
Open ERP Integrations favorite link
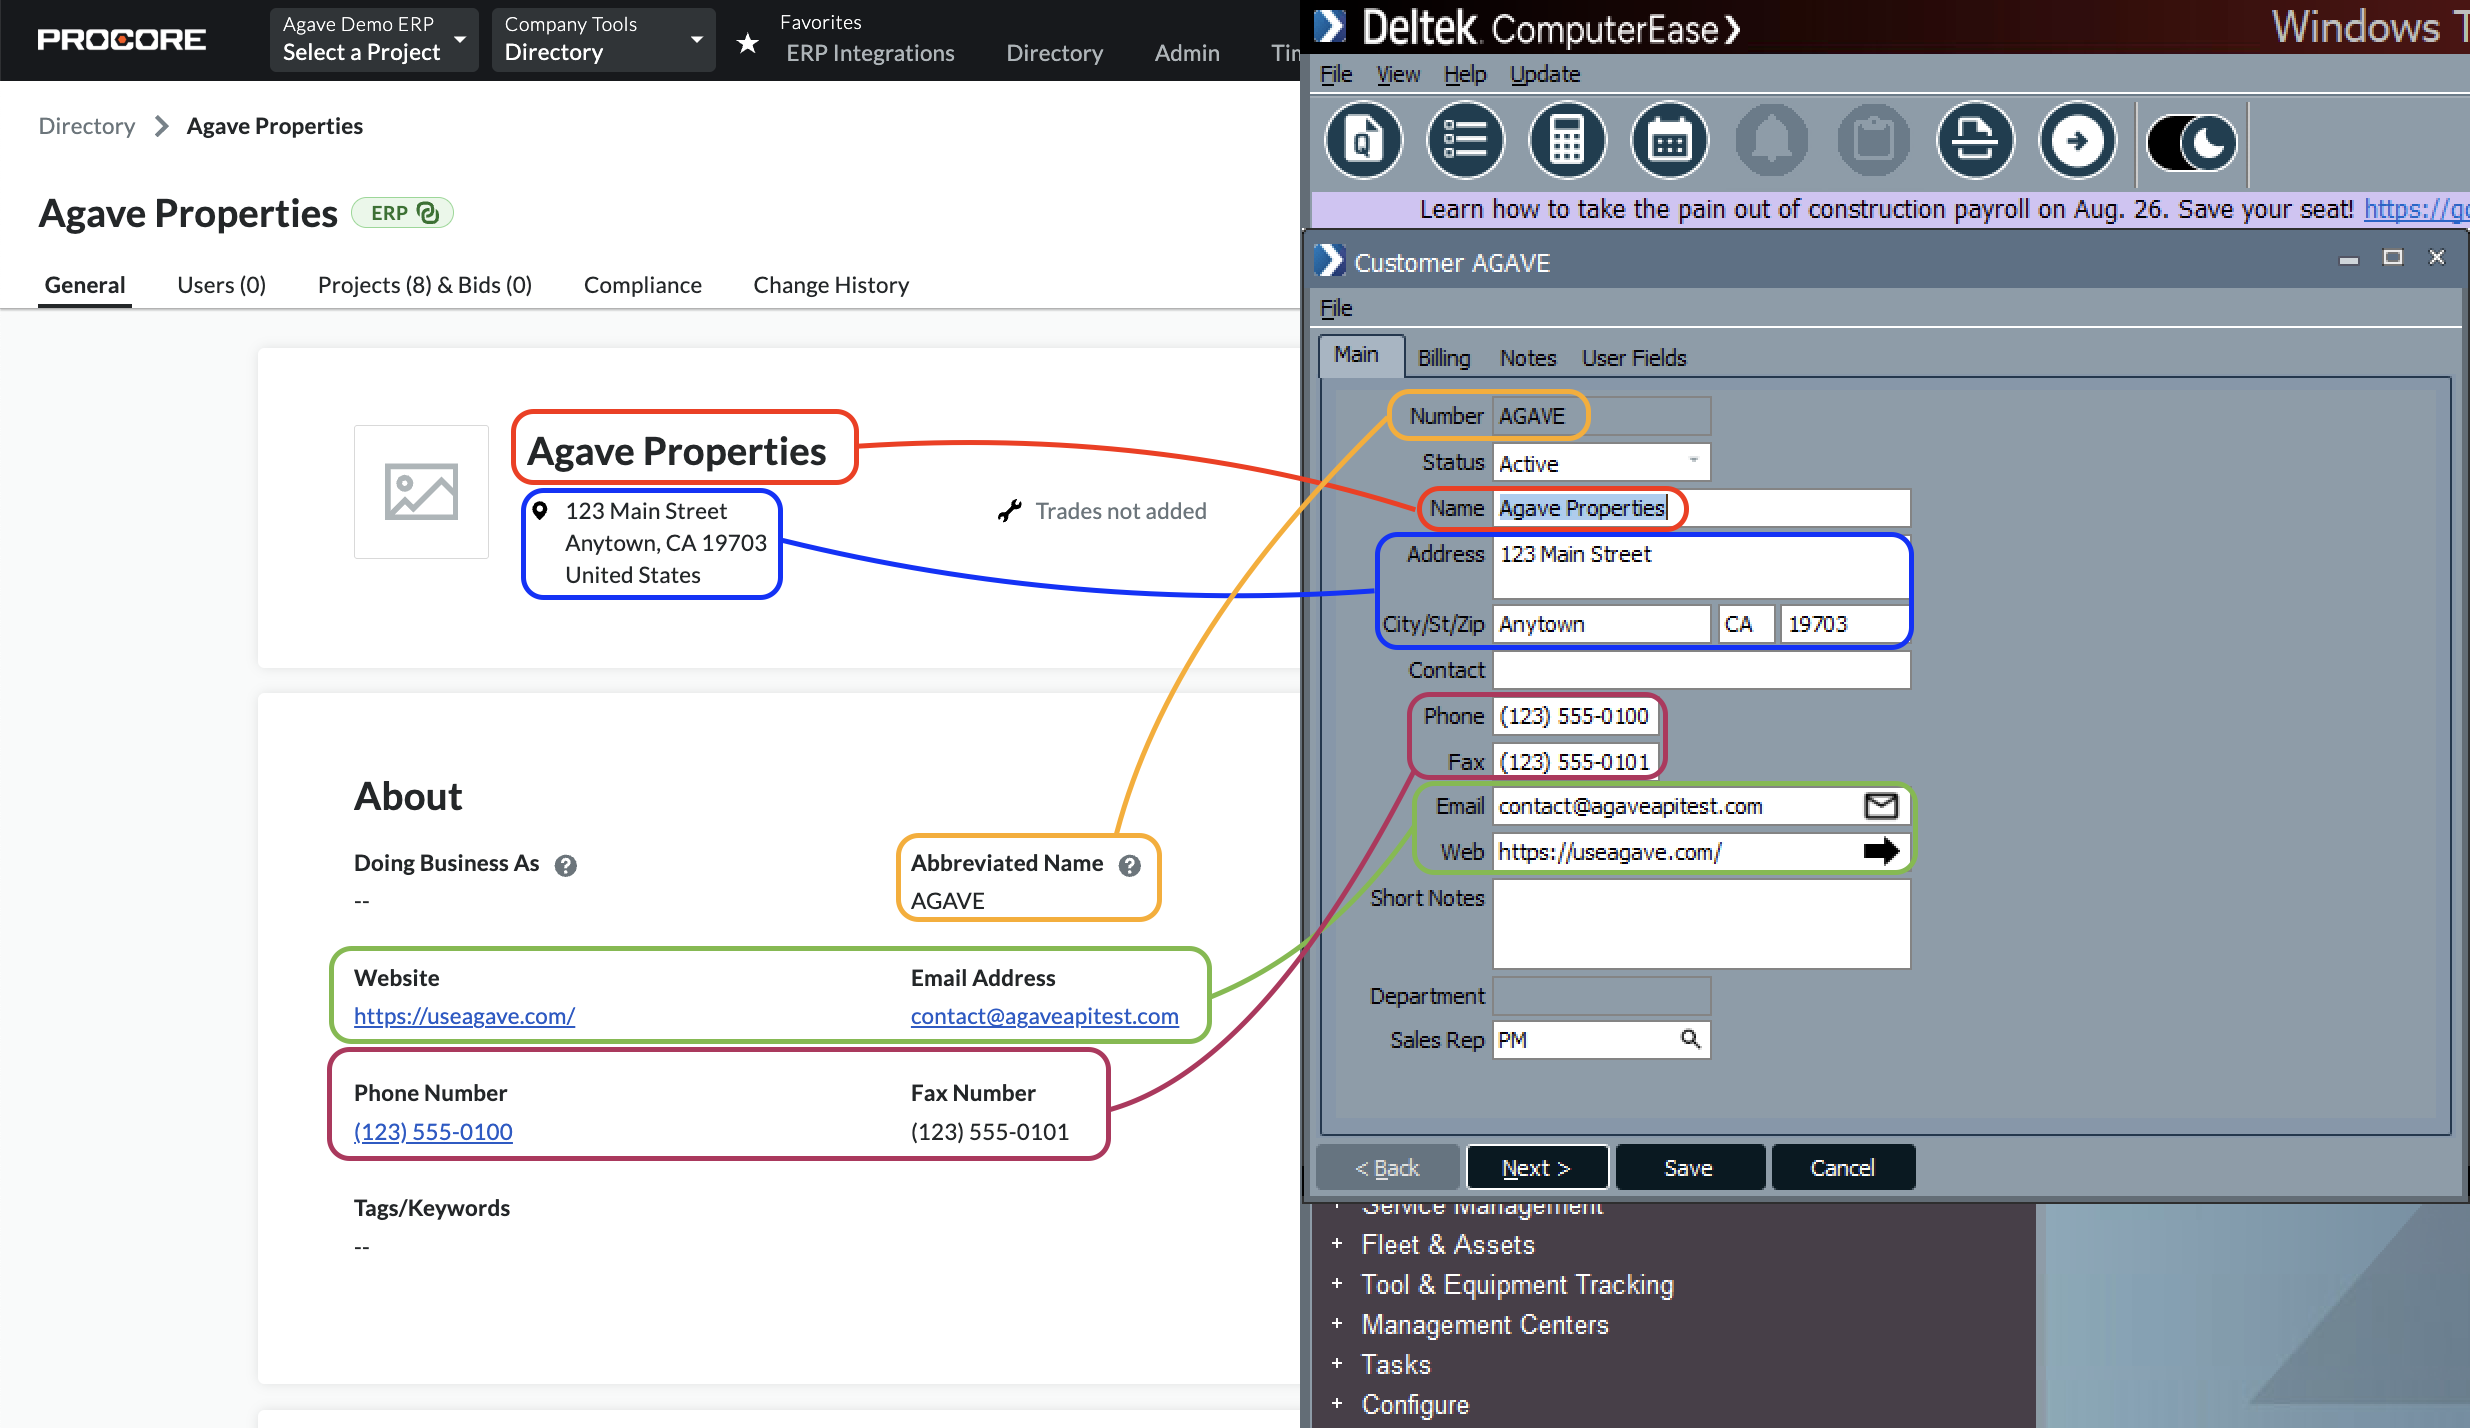(x=870, y=53)
